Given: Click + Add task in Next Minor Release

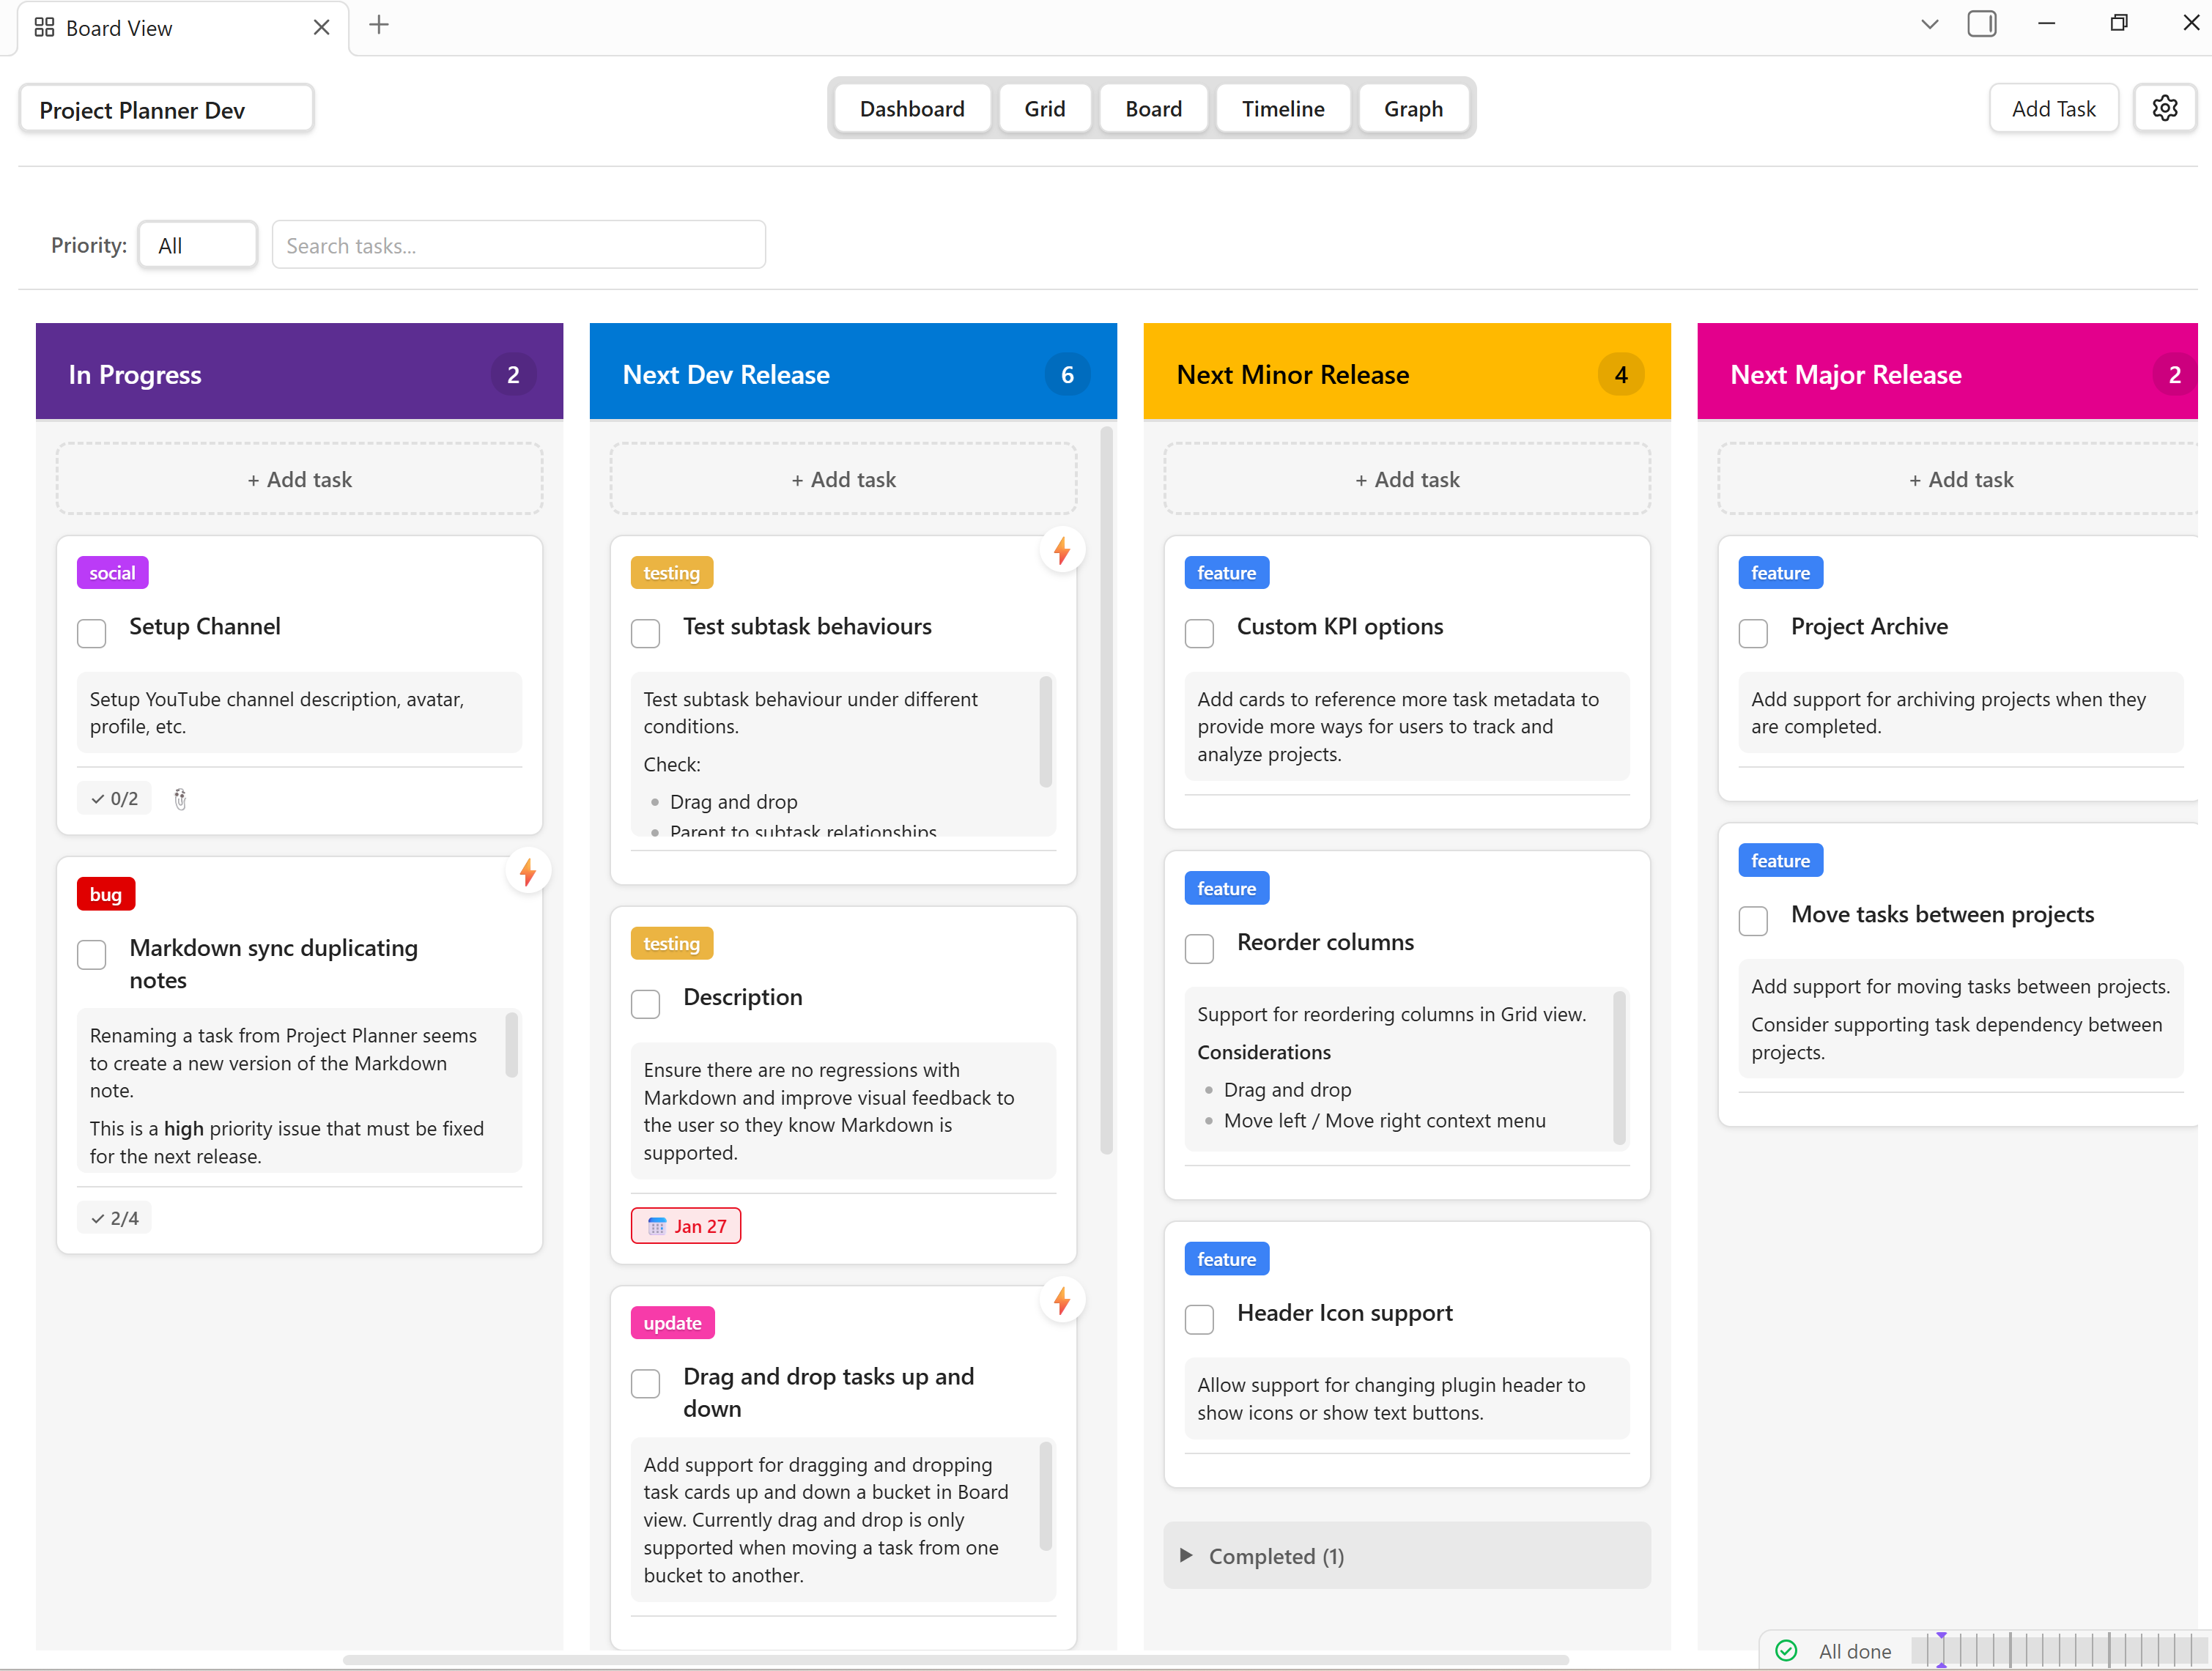Looking at the screenshot, I should (1407, 479).
